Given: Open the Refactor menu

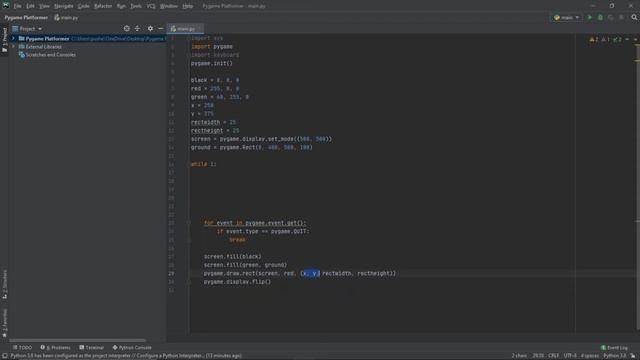Looking at the screenshot, I should 103,6.
